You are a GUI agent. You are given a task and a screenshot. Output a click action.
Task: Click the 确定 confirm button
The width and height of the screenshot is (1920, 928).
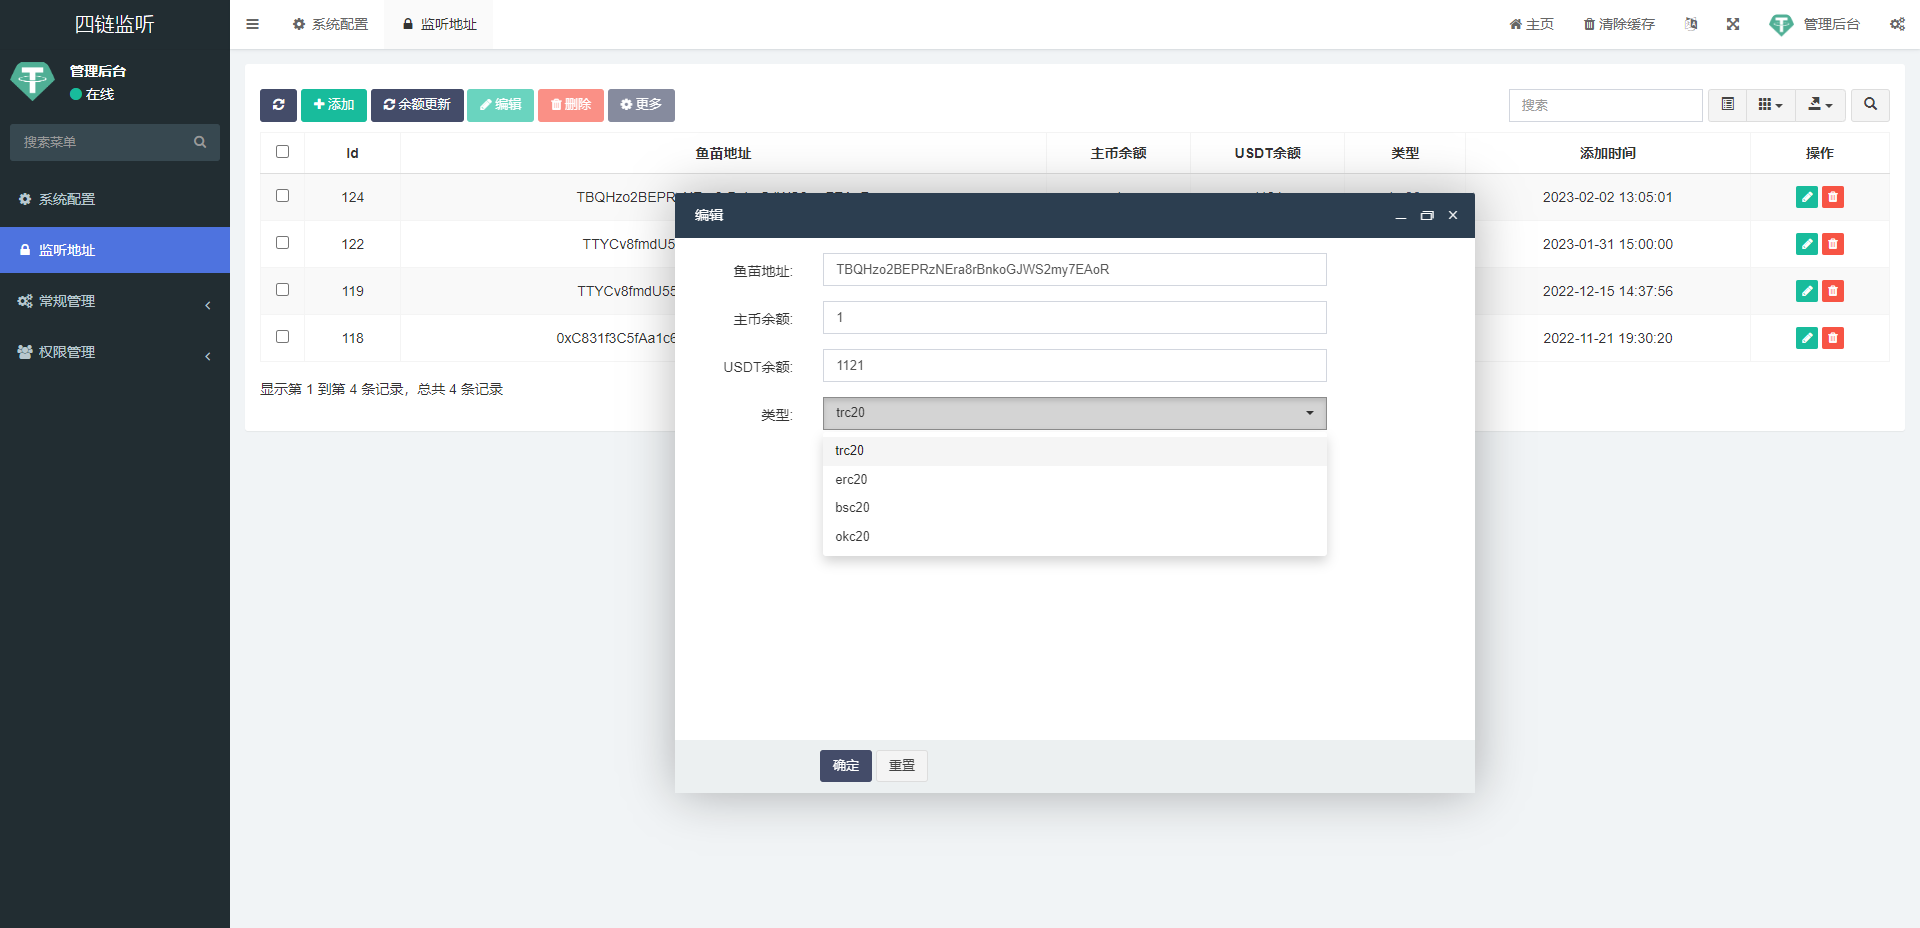point(845,766)
